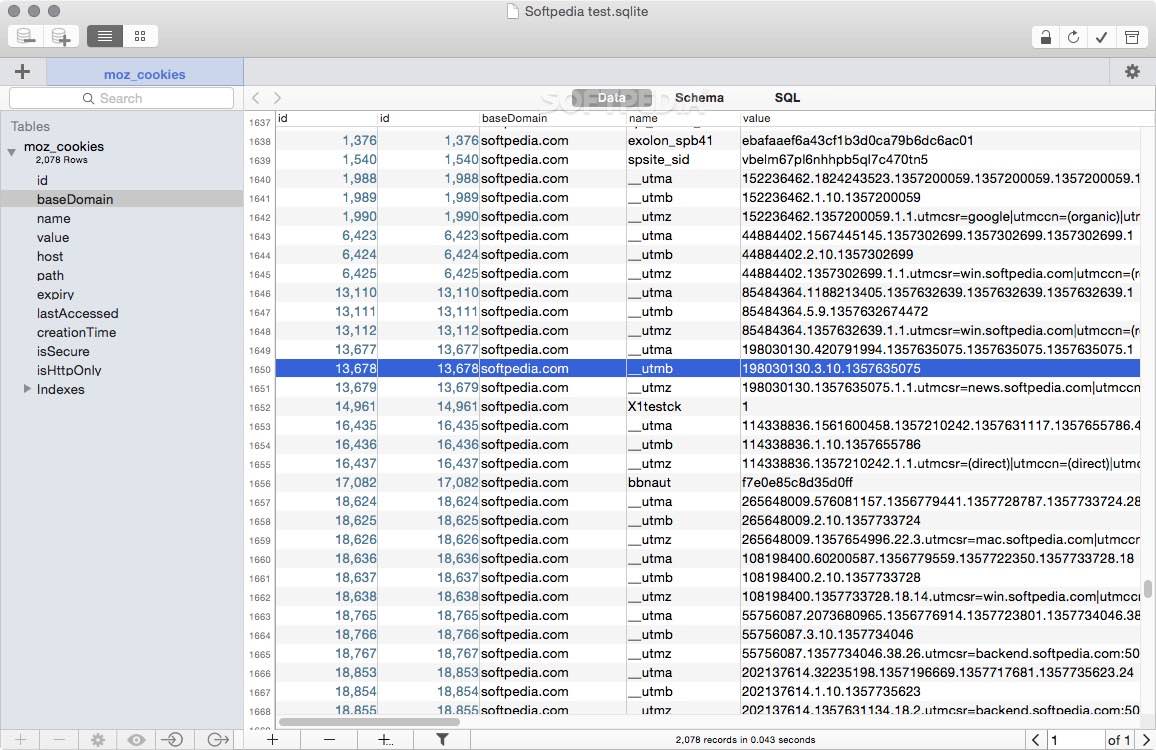Click the page number field
This screenshot has height=750, width=1156.
(1076, 740)
